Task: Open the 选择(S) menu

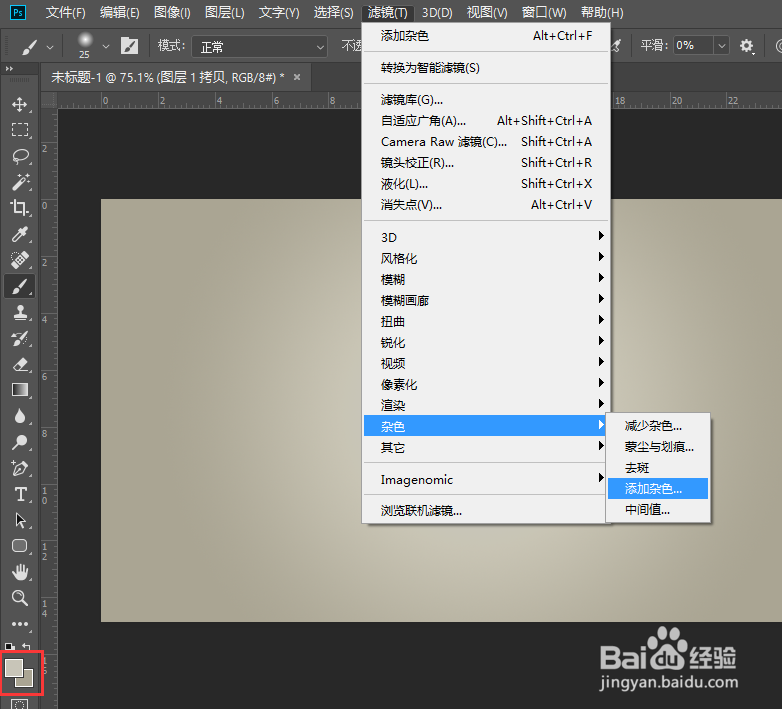Action: pyautogui.click(x=333, y=12)
